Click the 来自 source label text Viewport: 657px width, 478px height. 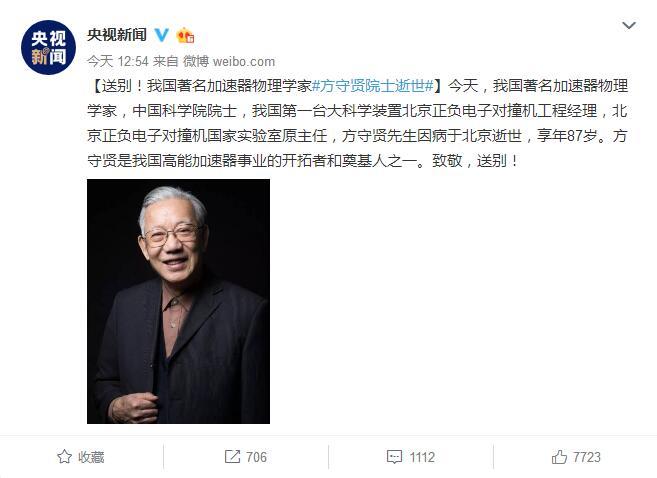[x=166, y=62]
